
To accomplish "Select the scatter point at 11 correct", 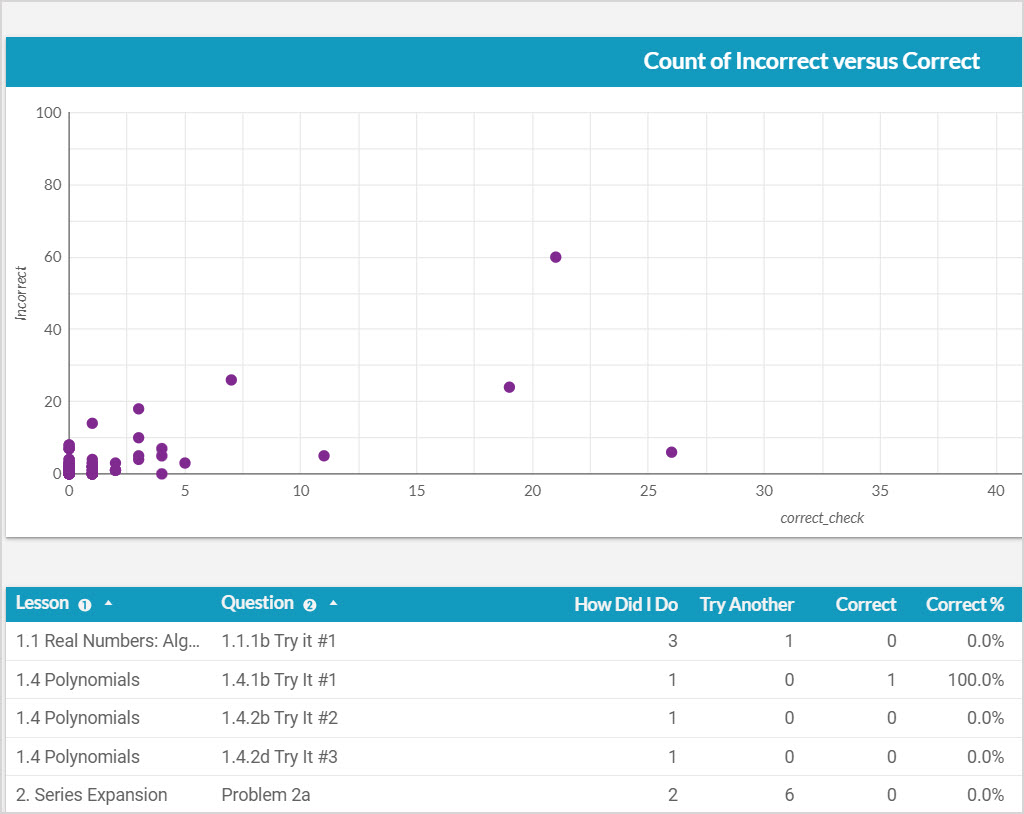I will (324, 456).
